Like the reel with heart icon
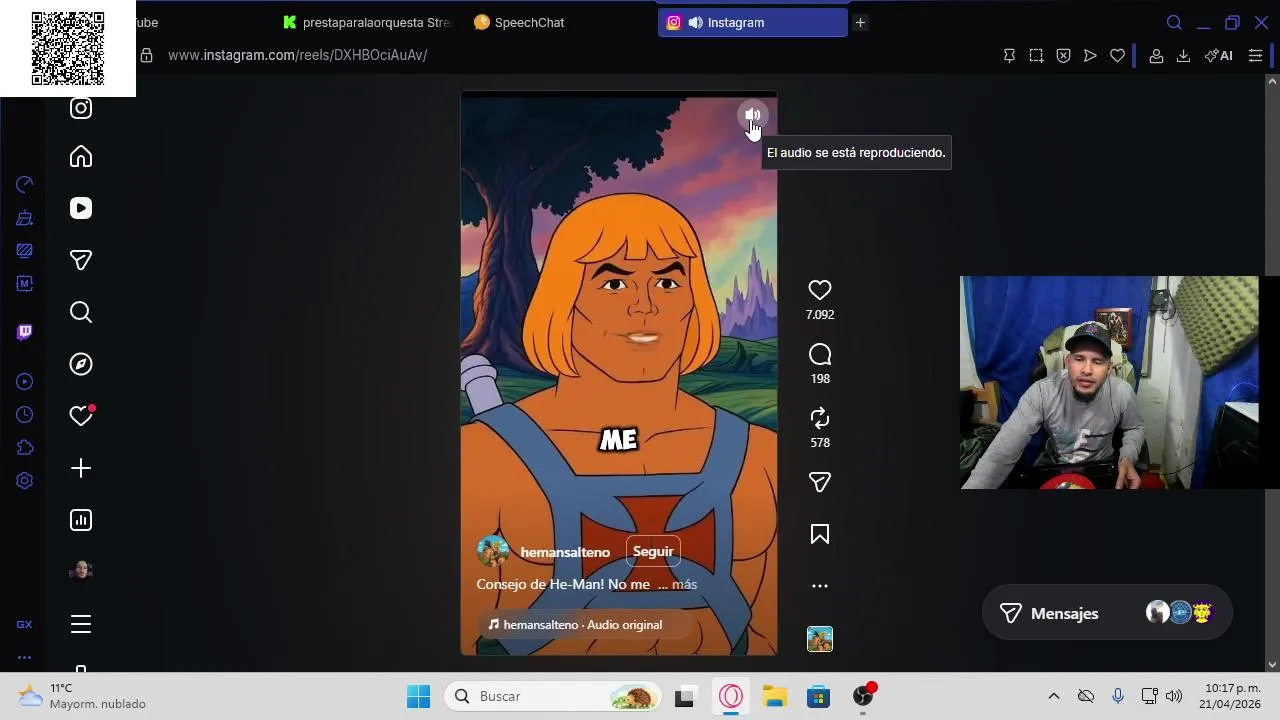This screenshot has height=720, width=1280. (820, 290)
